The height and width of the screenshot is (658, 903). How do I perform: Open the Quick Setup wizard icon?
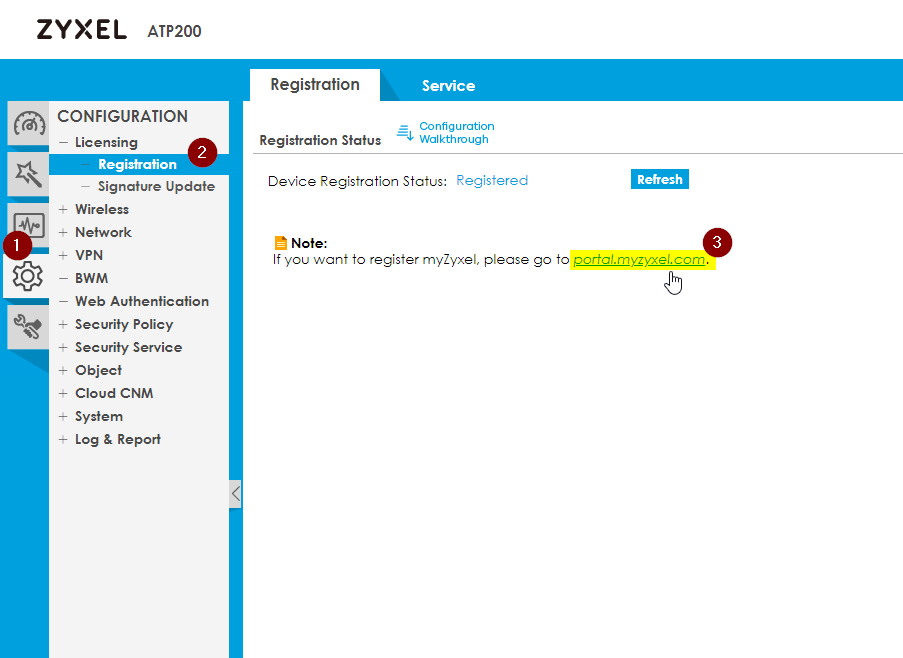coord(28,174)
